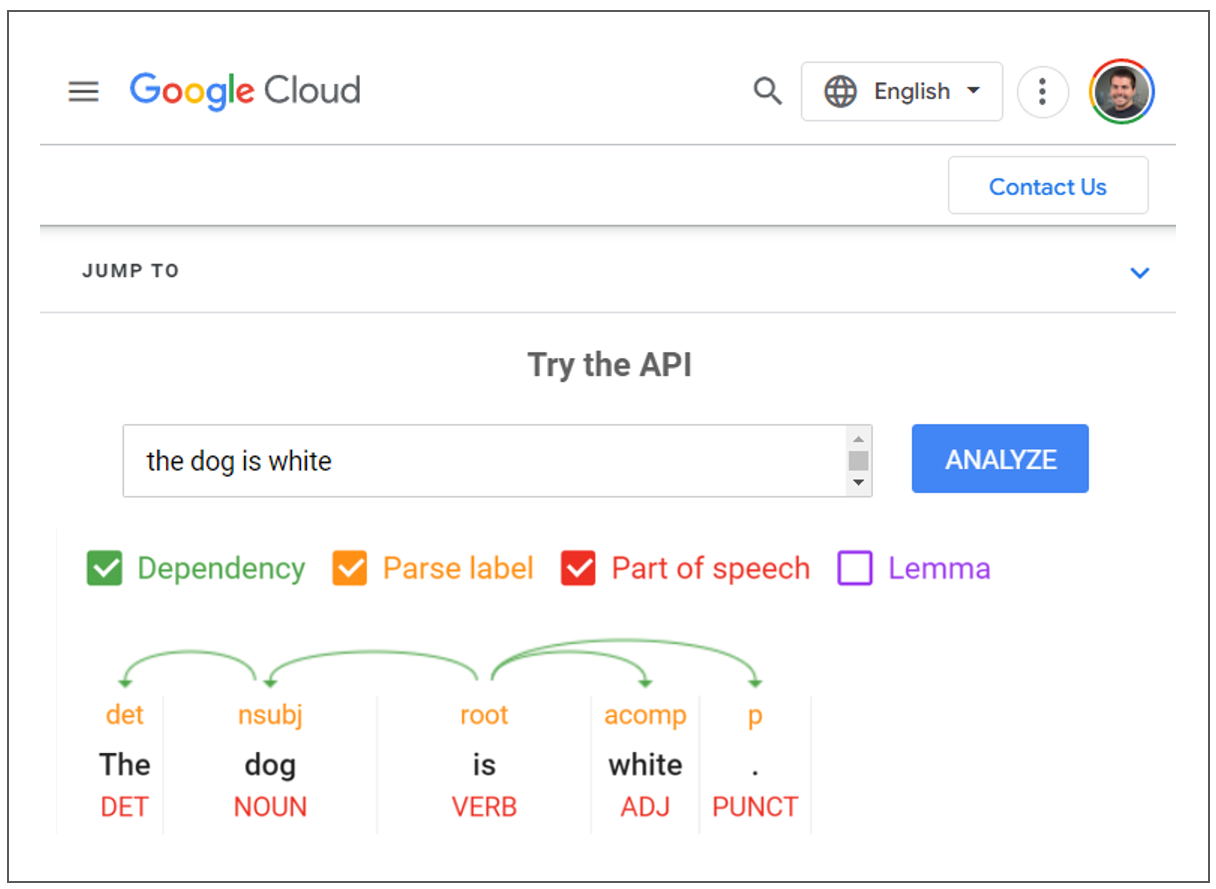Click the word "dog" token in parse tree
Image resolution: width=1216 pixels, height=889 pixels.
pyautogui.click(x=270, y=765)
